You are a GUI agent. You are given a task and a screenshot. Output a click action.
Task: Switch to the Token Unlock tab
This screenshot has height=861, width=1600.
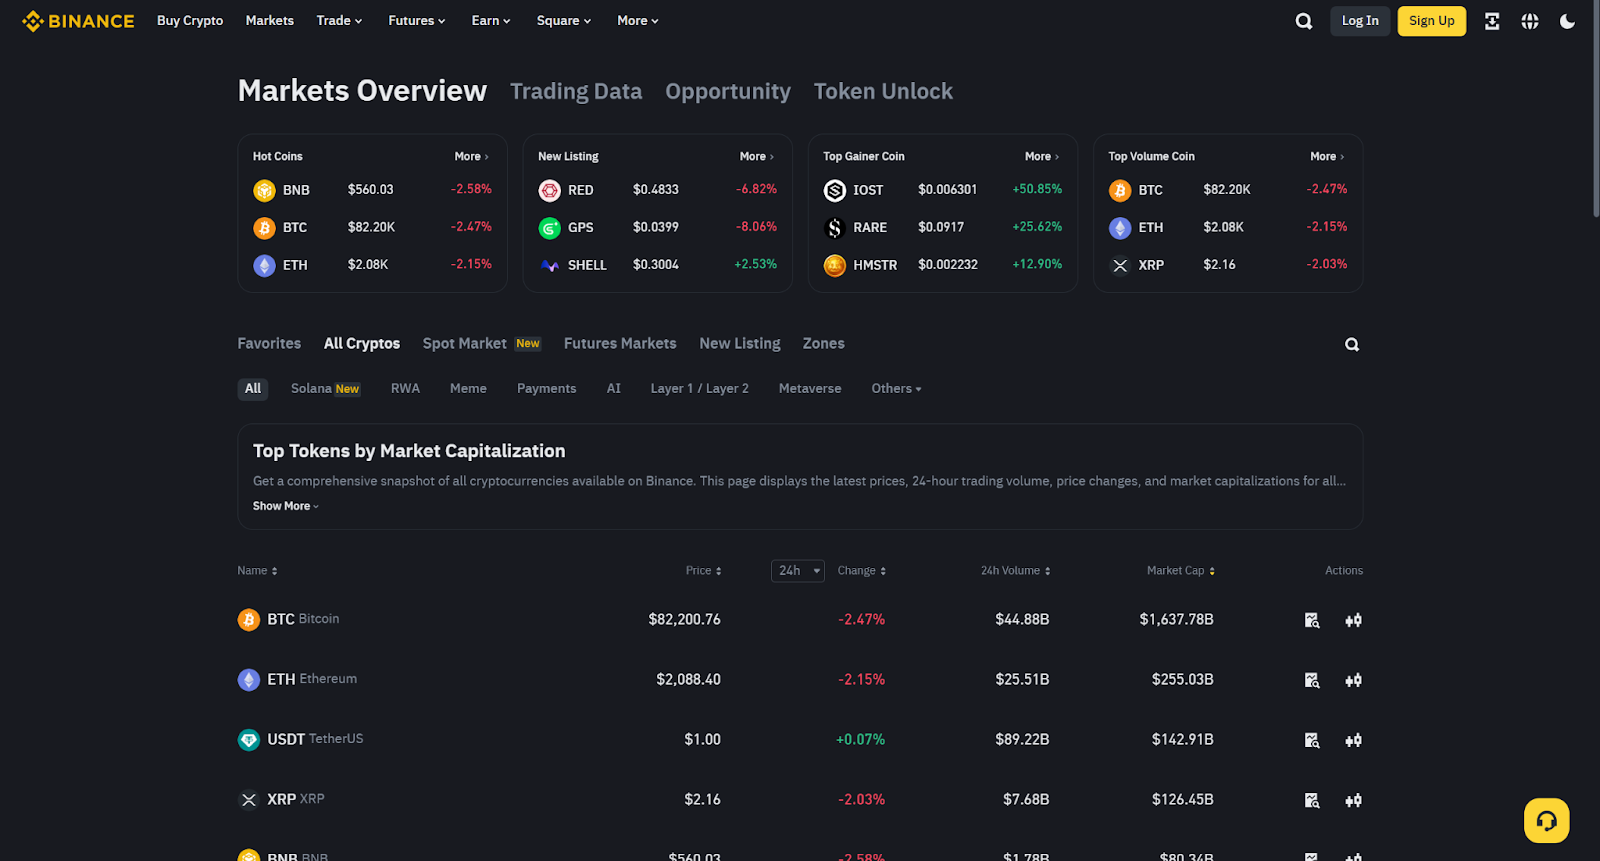pyautogui.click(x=883, y=91)
